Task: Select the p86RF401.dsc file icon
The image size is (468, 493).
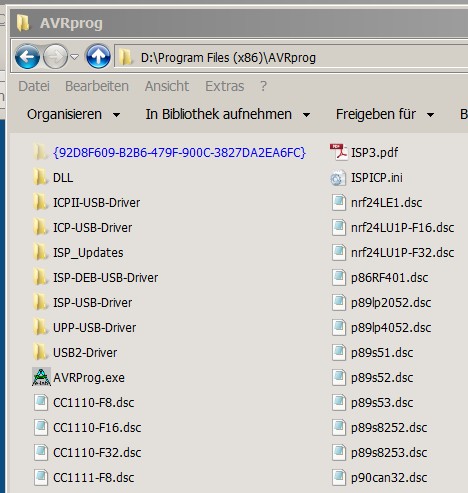Action: tap(339, 277)
